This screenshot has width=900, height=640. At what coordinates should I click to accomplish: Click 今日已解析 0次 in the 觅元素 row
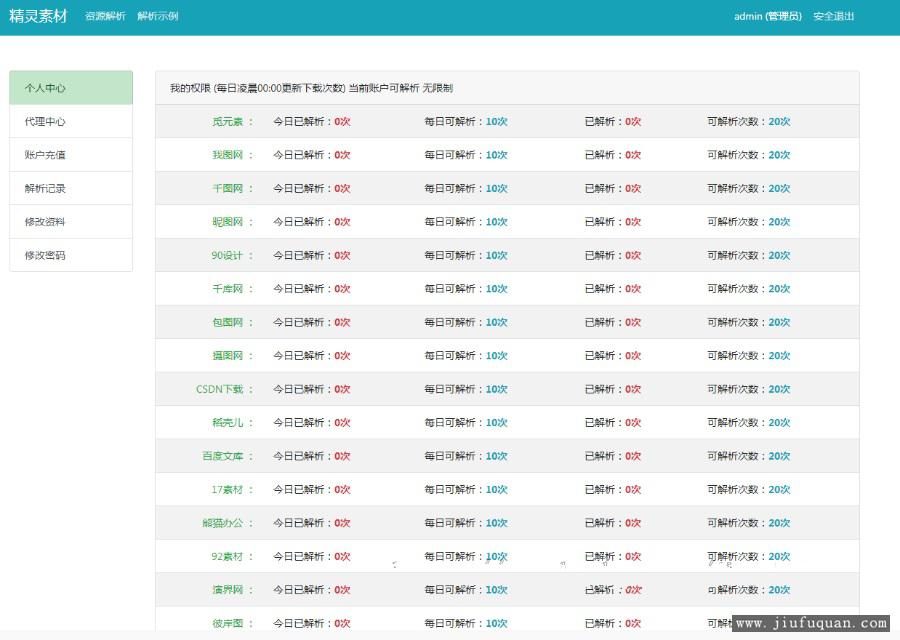(312, 121)
